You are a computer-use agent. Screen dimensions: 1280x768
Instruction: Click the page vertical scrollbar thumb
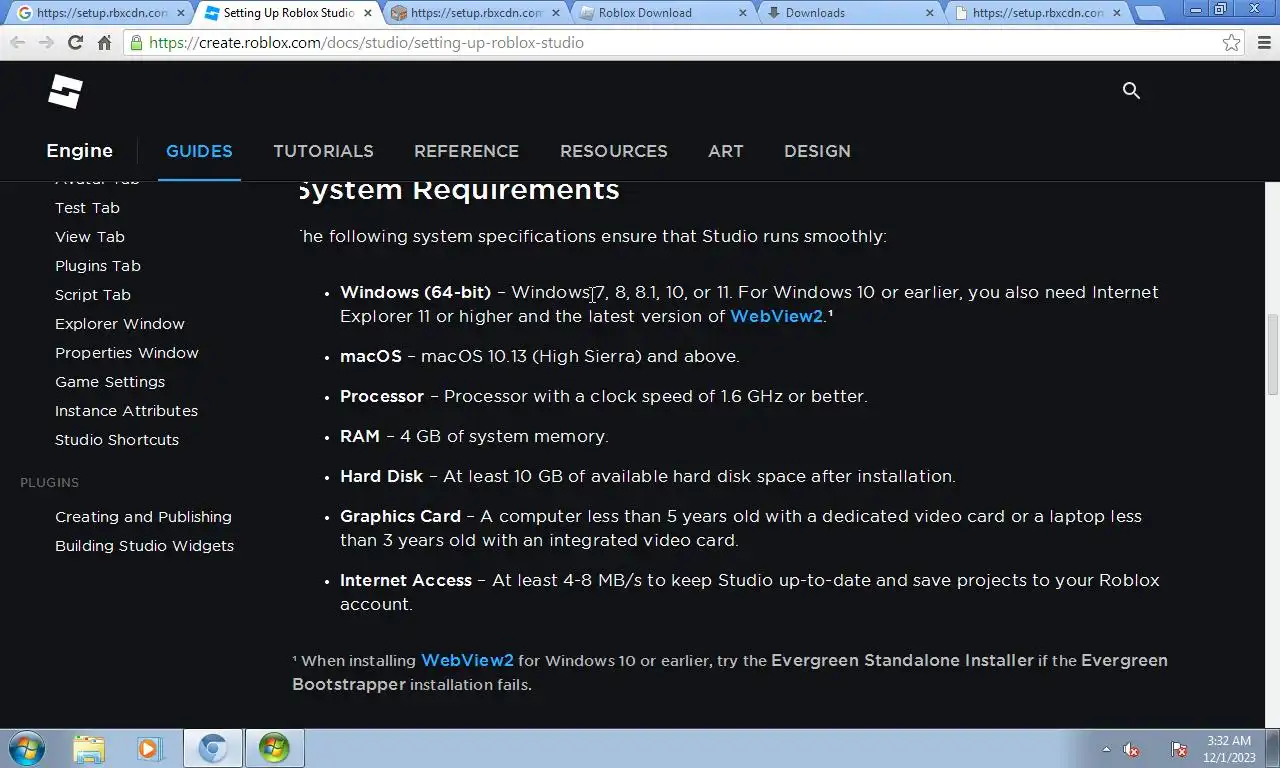pos(1273,355)
